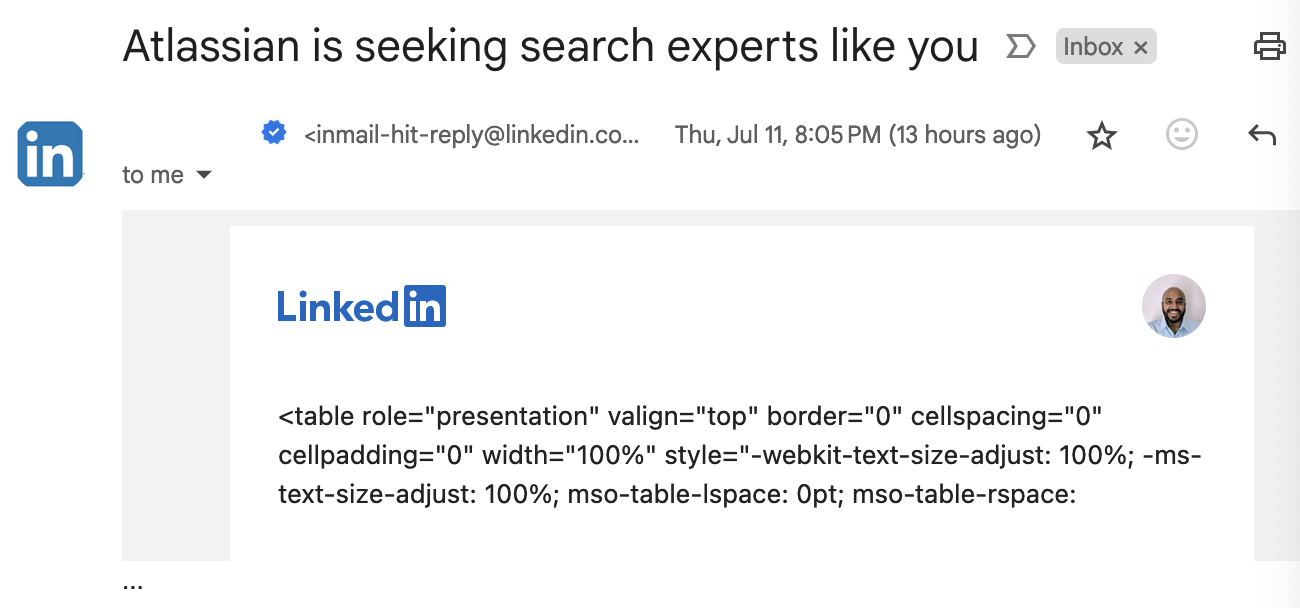Open the LinkedIn logo in the email body

[361, 306]
